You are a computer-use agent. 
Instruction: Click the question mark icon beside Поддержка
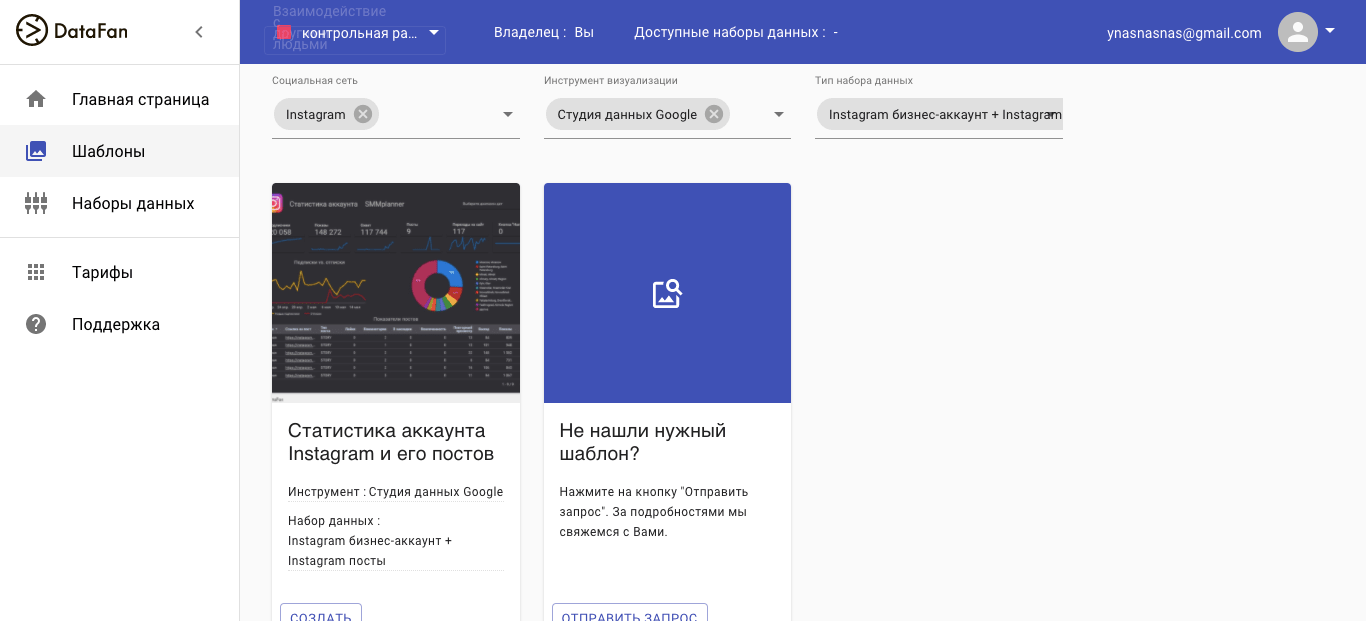36,324
